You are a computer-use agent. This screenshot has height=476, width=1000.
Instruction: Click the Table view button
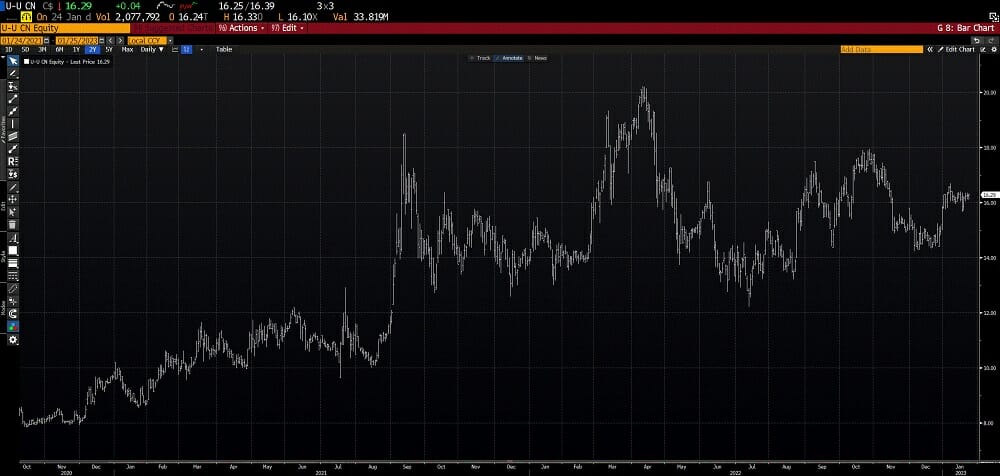pyautogui.click(x=224, y=48)
